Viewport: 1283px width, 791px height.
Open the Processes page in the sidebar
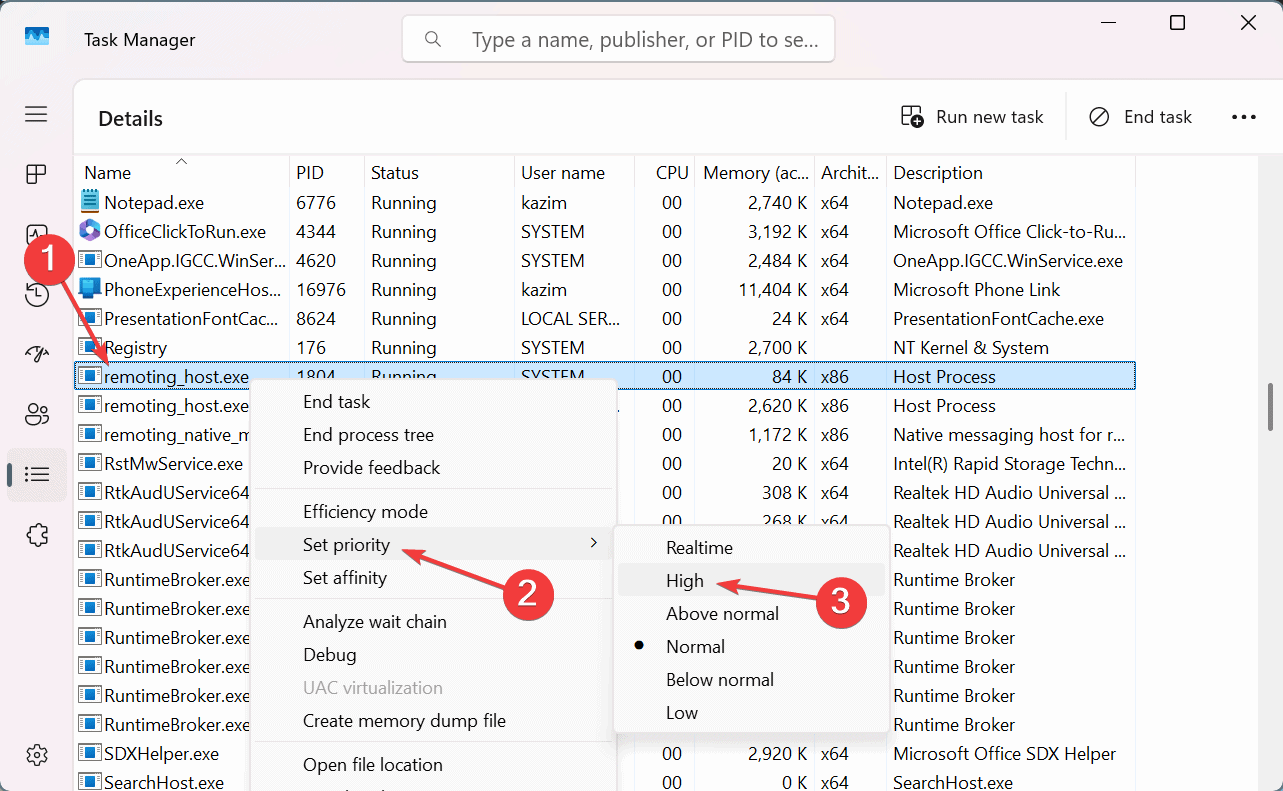tap(36, 174)
